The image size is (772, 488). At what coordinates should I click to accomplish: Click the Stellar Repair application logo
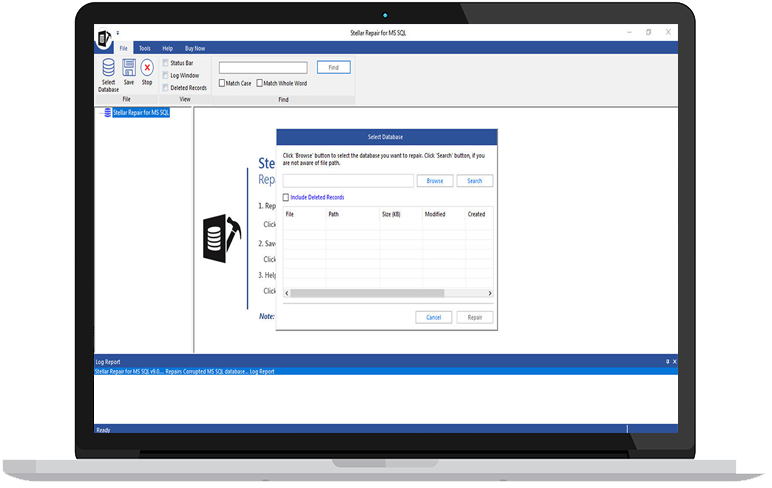click(104, 38)
